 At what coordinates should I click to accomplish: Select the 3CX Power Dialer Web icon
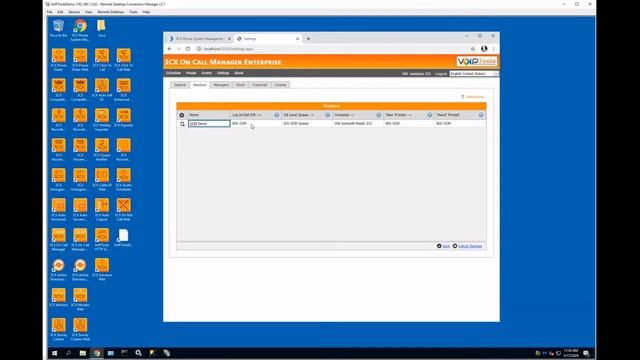pyautogui.click(x=80, y=60)
